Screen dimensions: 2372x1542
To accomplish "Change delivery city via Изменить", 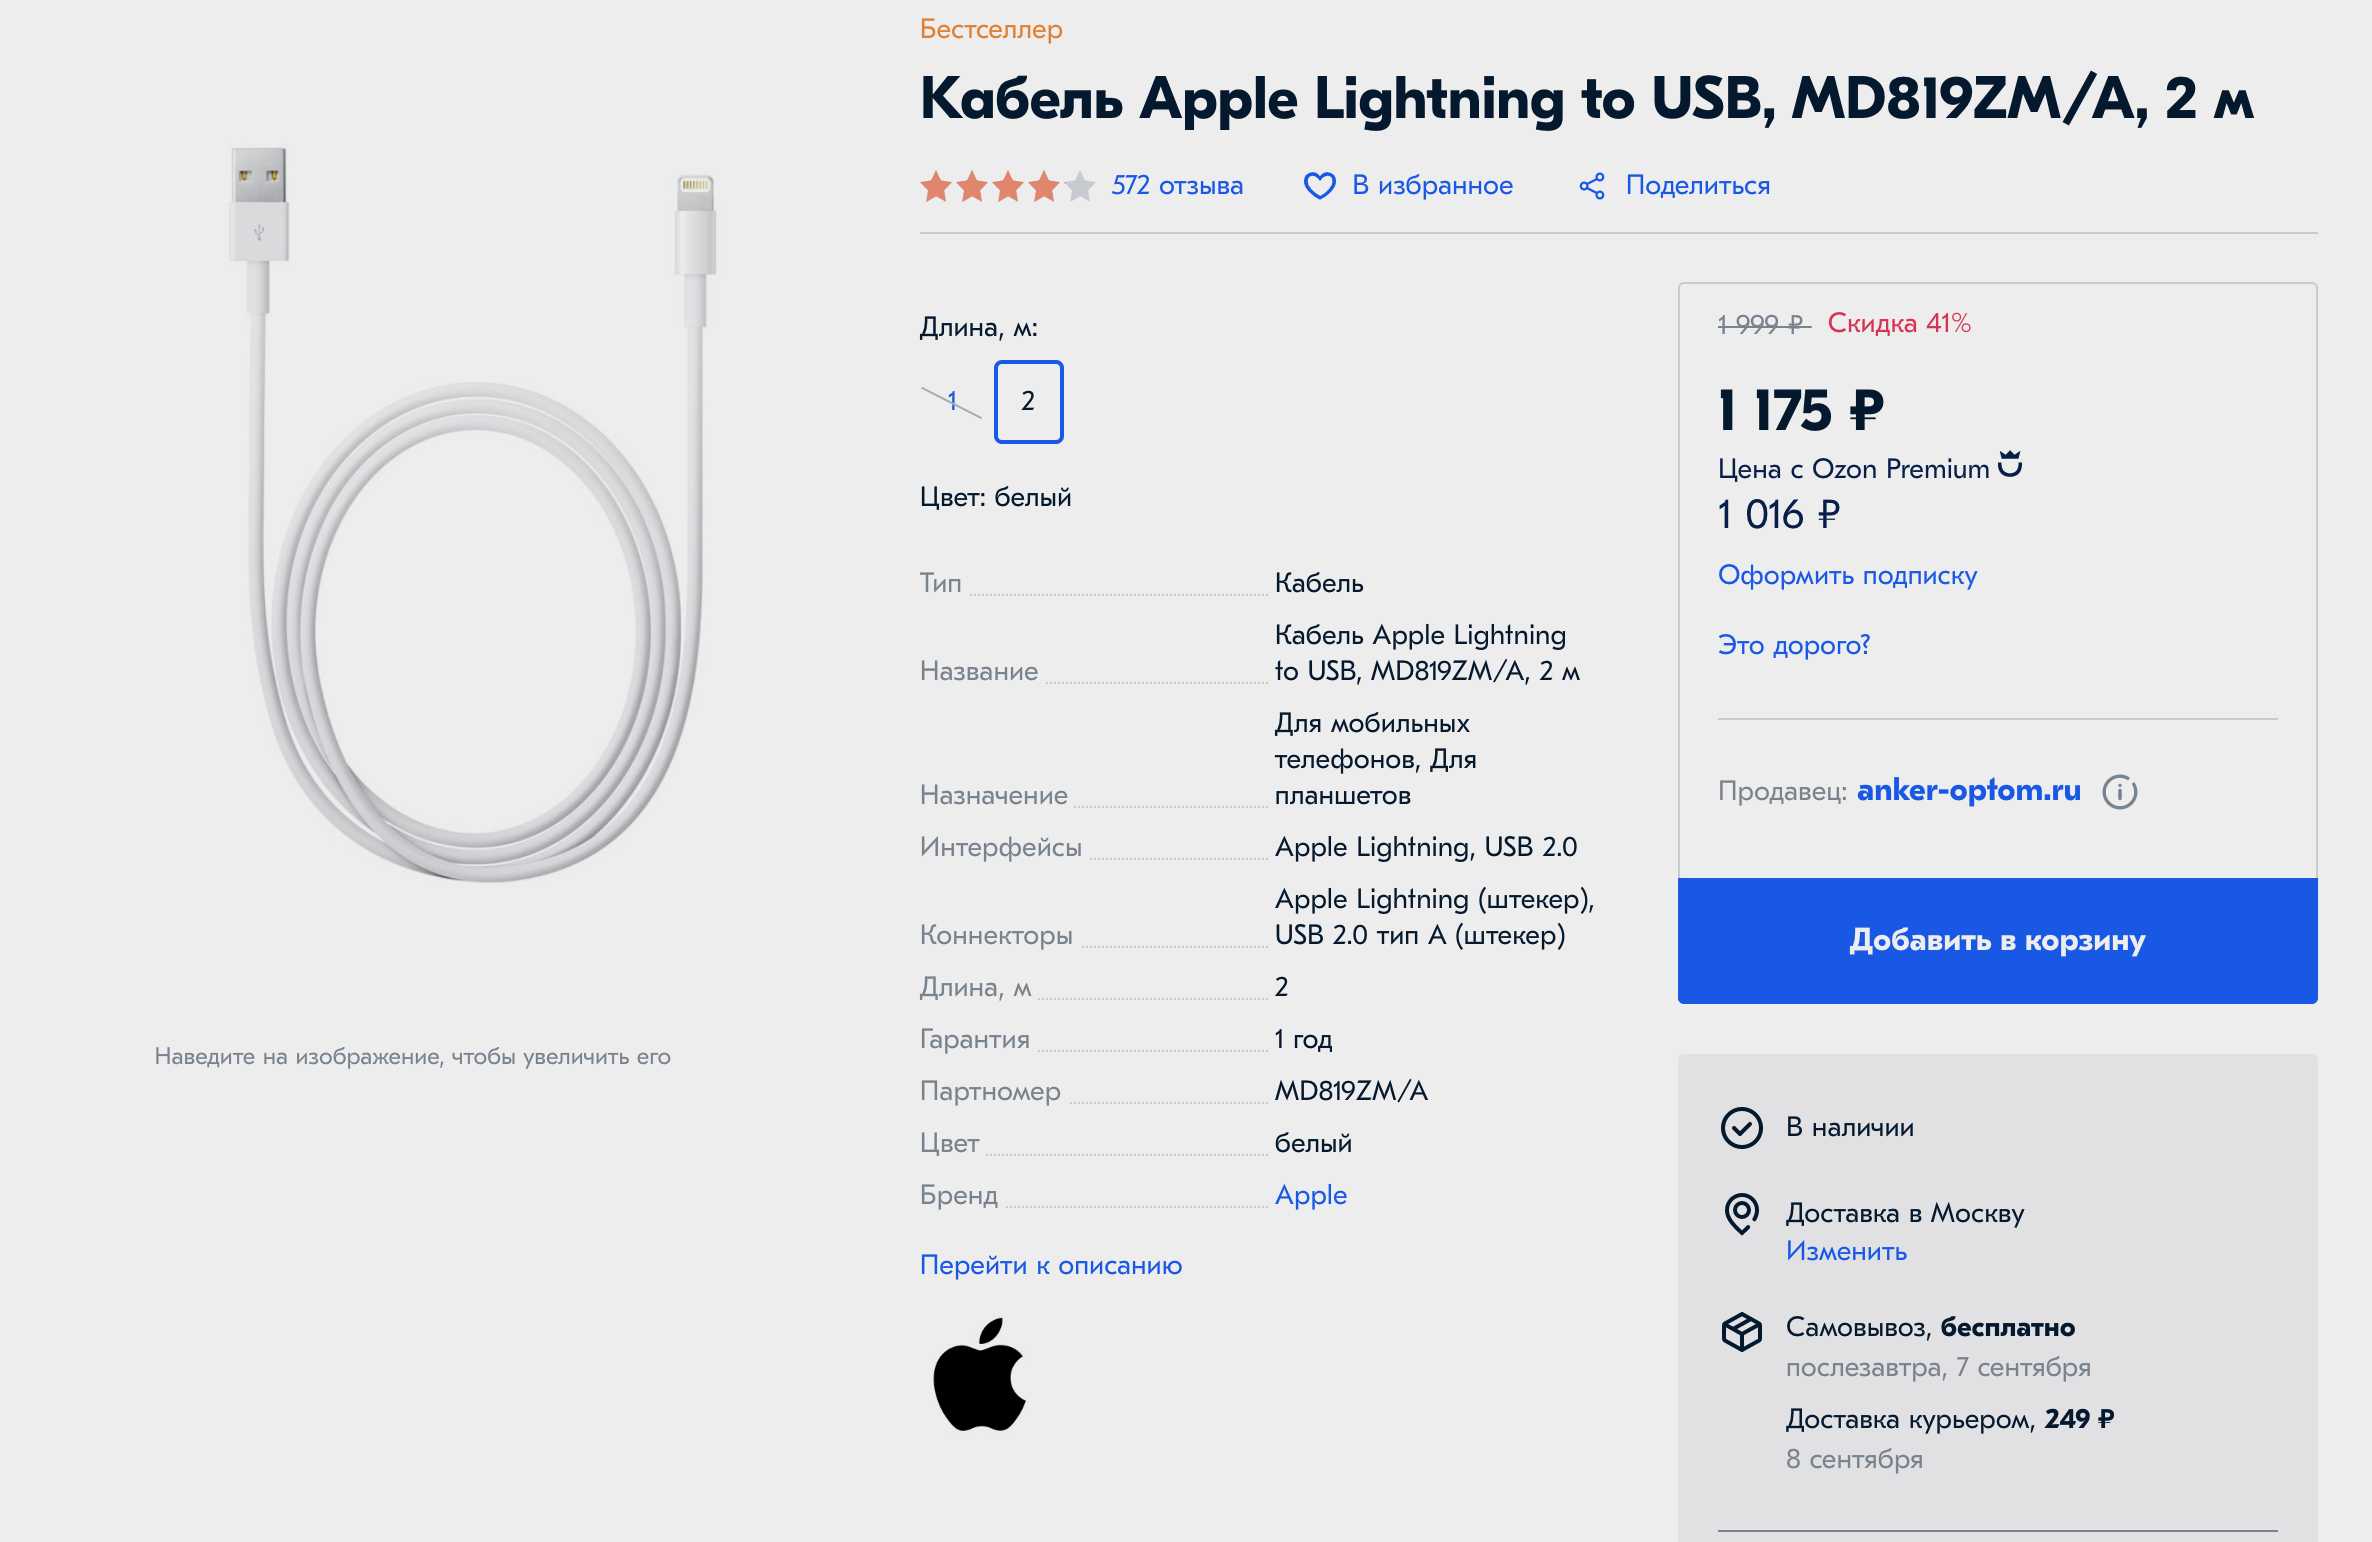I will click(x=1846, y=1251).
